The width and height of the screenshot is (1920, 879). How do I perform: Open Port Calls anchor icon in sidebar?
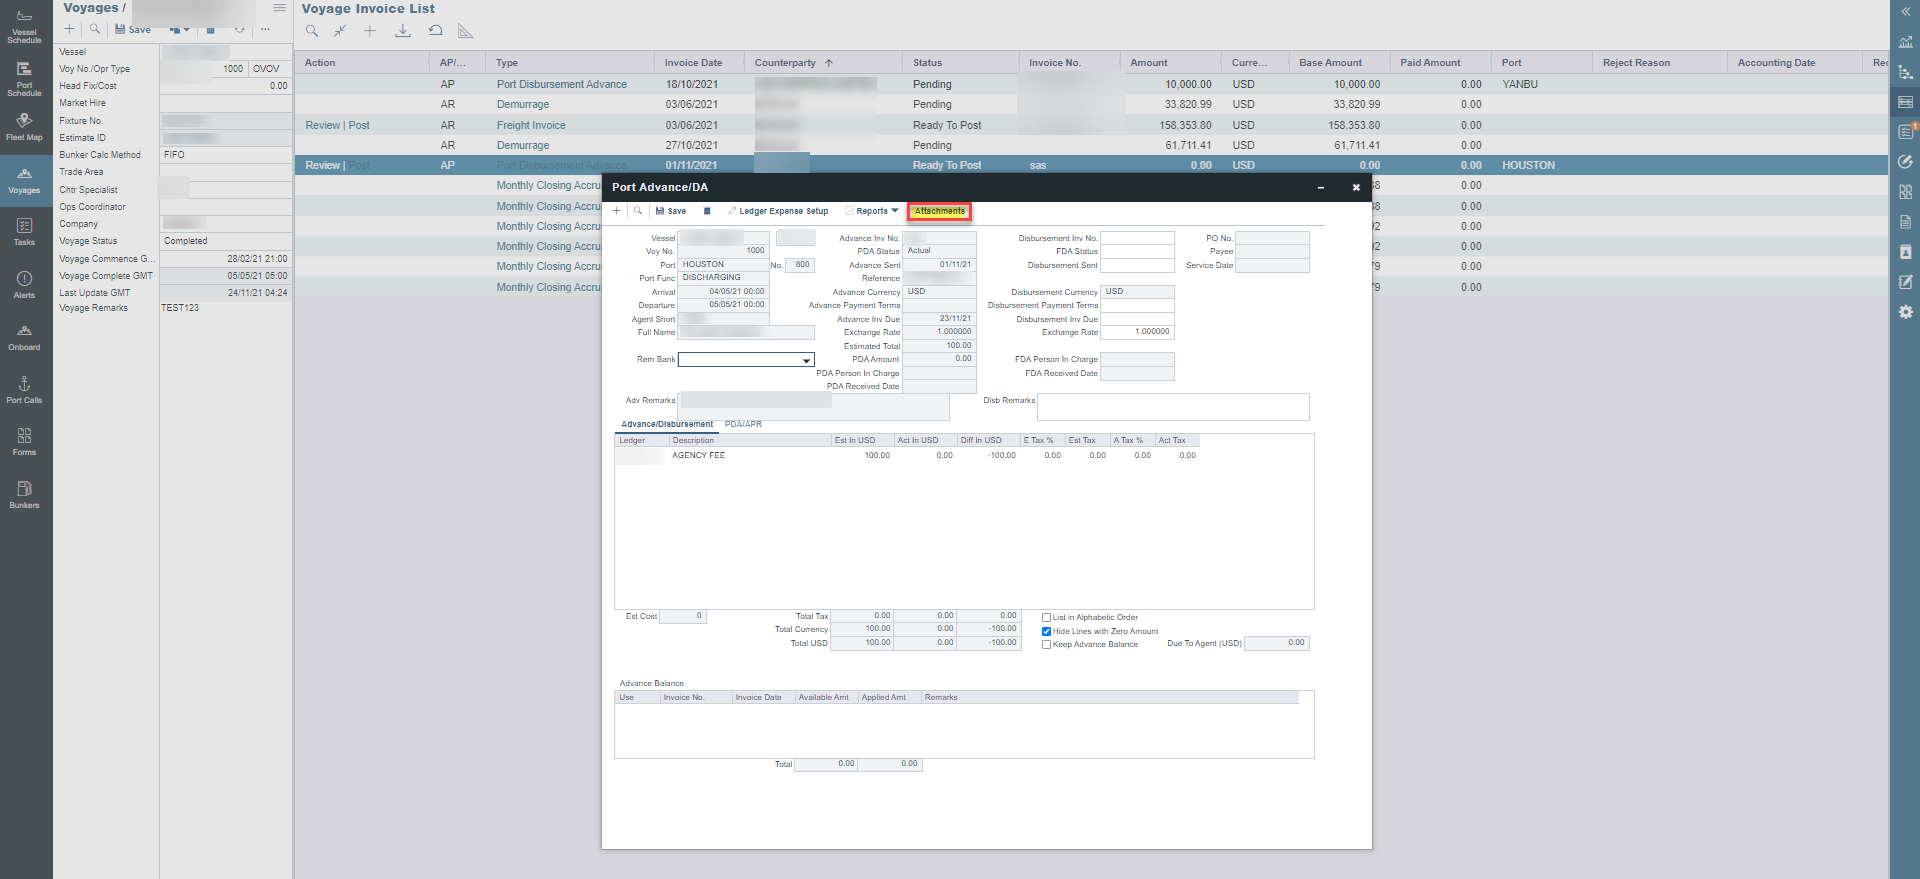(24, 389)
